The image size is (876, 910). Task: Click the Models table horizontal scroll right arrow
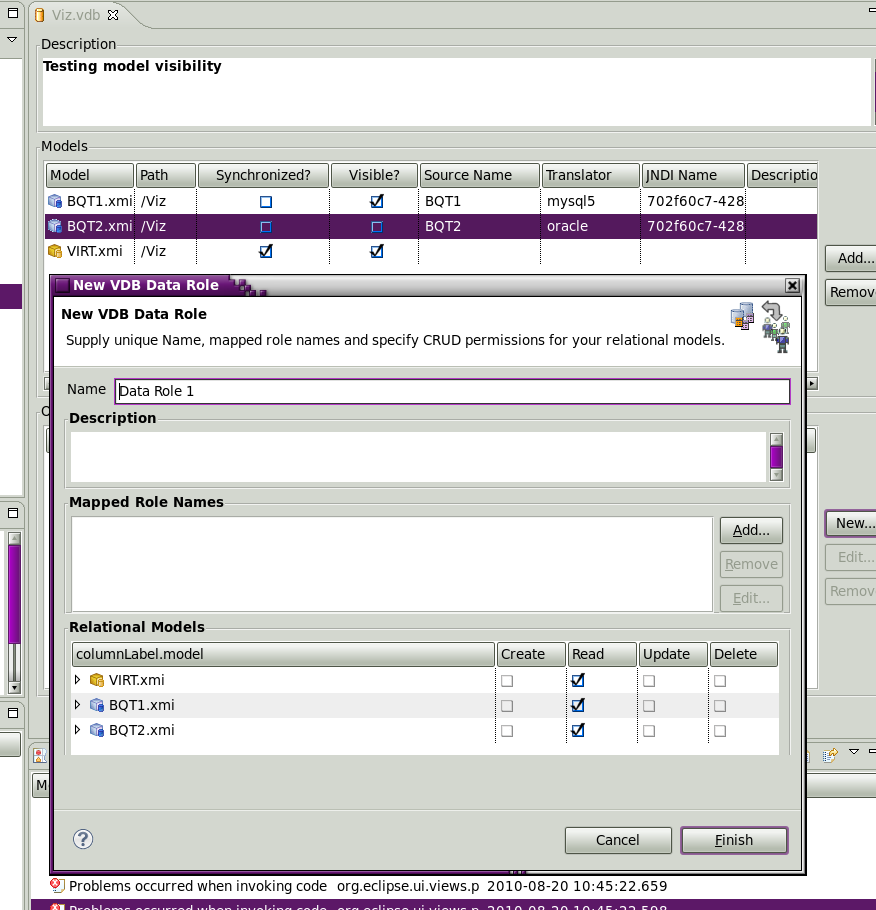pos(812,383)
